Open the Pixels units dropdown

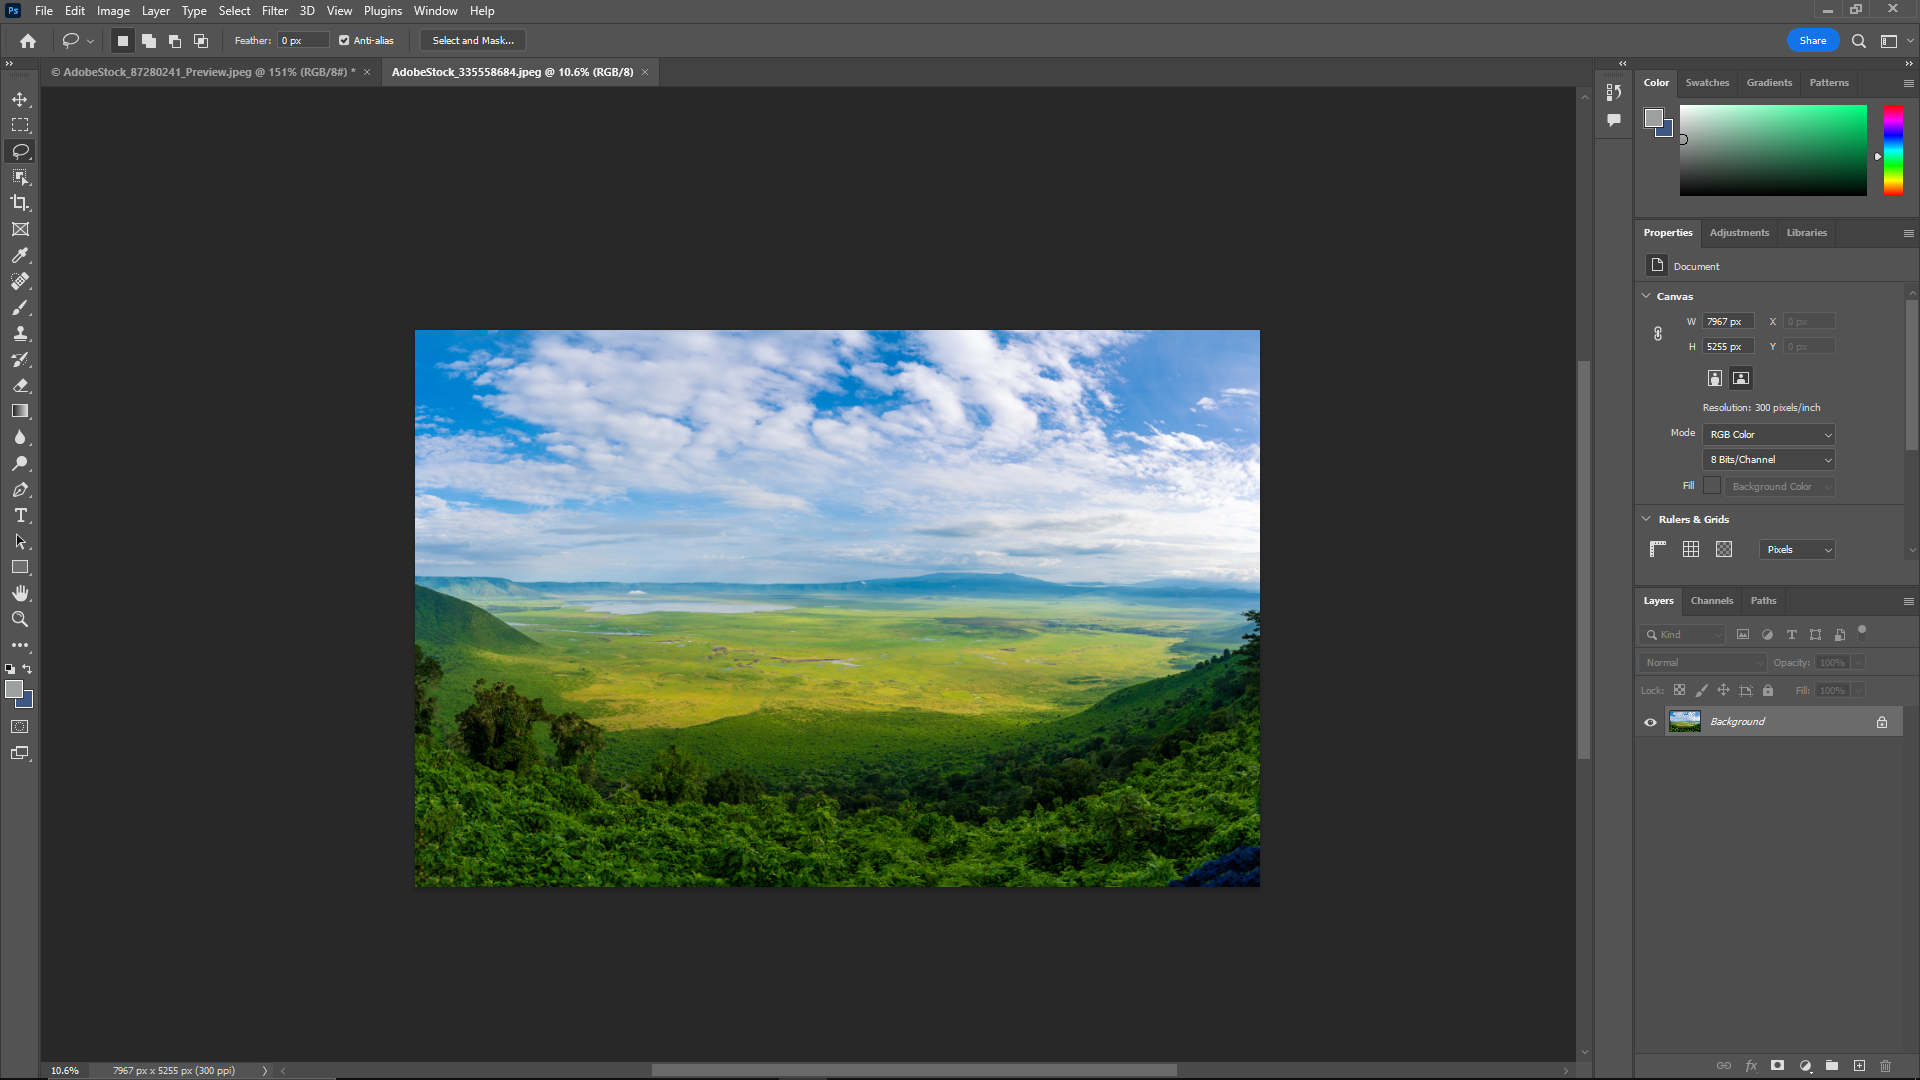click(1798, 550)
